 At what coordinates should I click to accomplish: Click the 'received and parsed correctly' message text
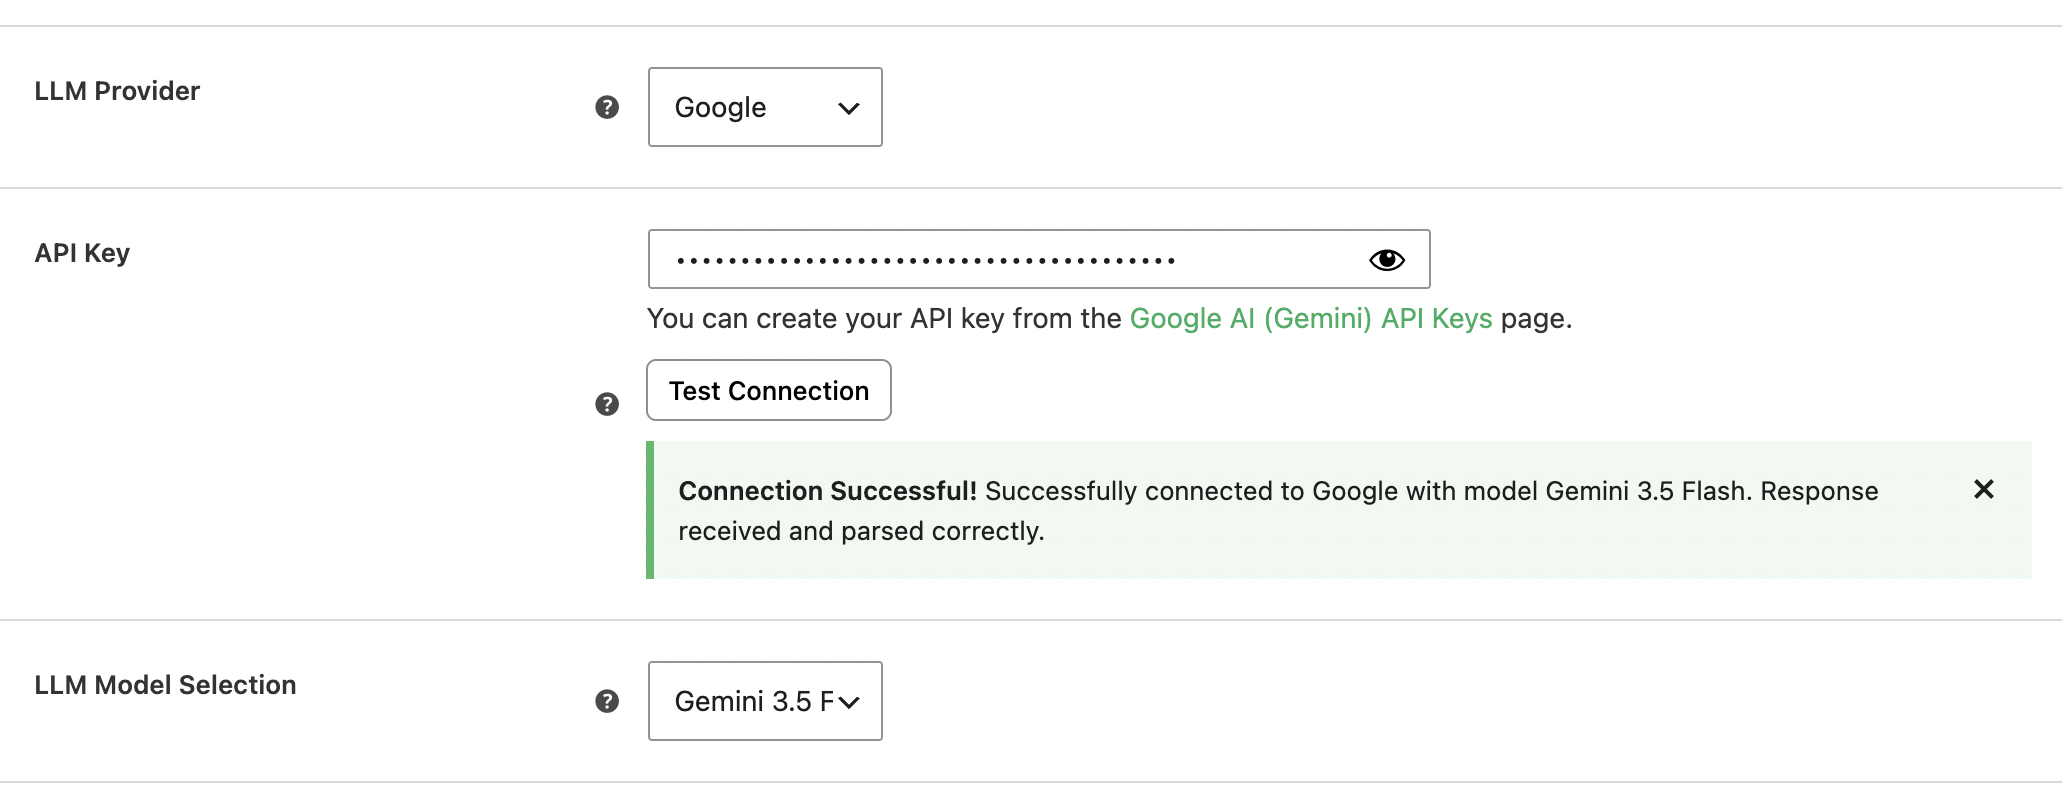point(861,531)
